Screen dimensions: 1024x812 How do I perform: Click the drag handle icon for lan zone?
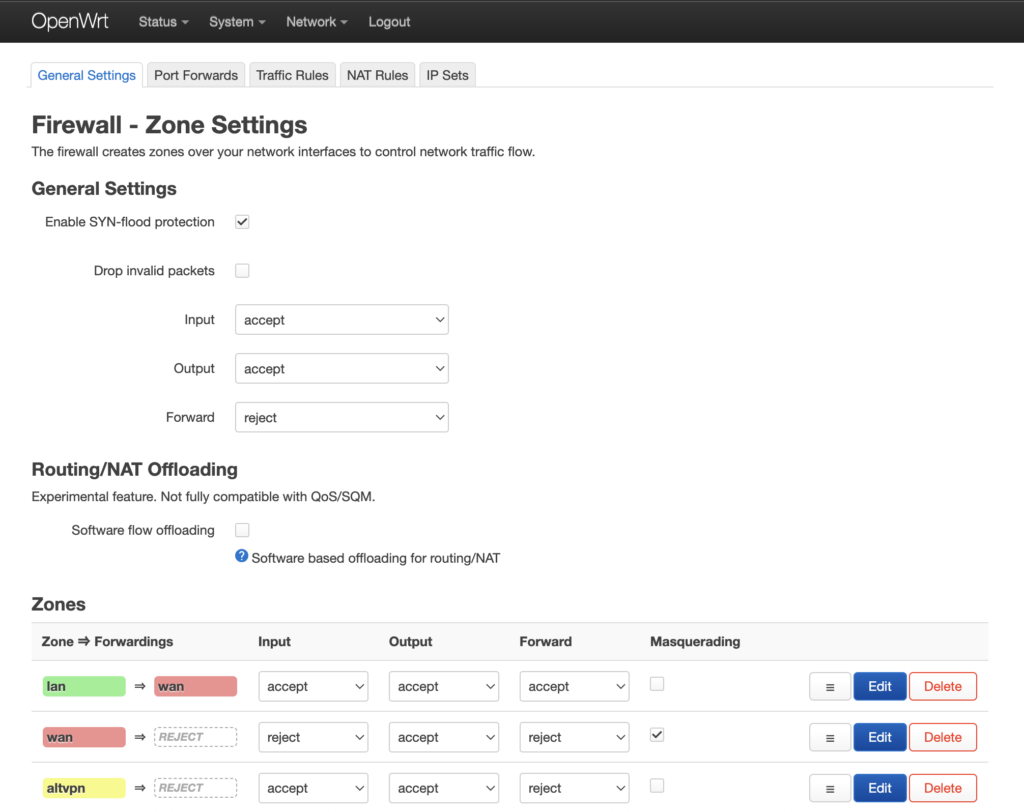pos(829,687)
